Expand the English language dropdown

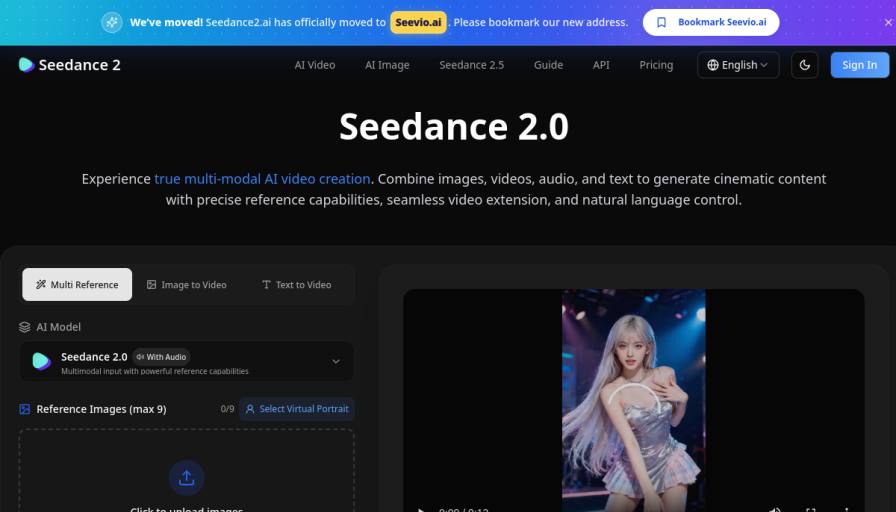(x=738, y=65)
